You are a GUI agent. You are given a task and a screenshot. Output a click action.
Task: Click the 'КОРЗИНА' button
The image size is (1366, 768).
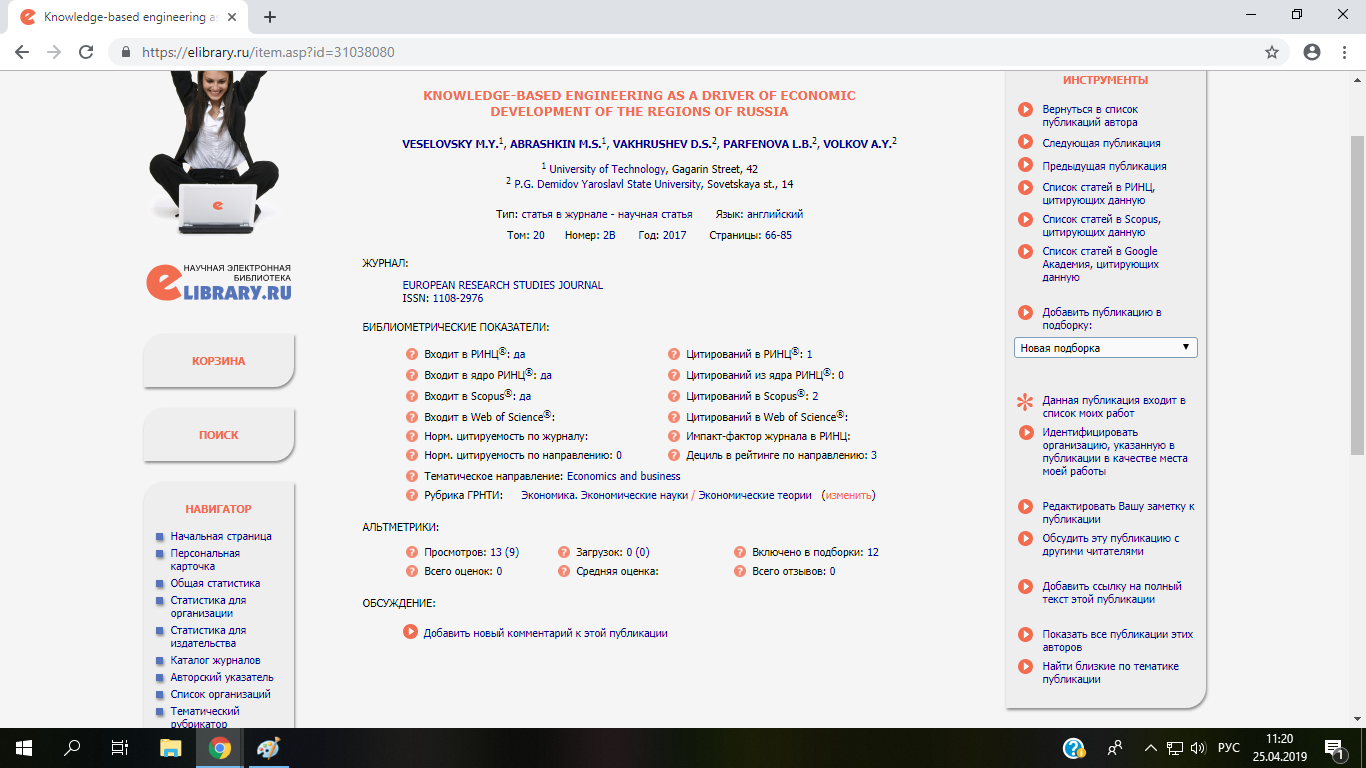coord(219,361)
